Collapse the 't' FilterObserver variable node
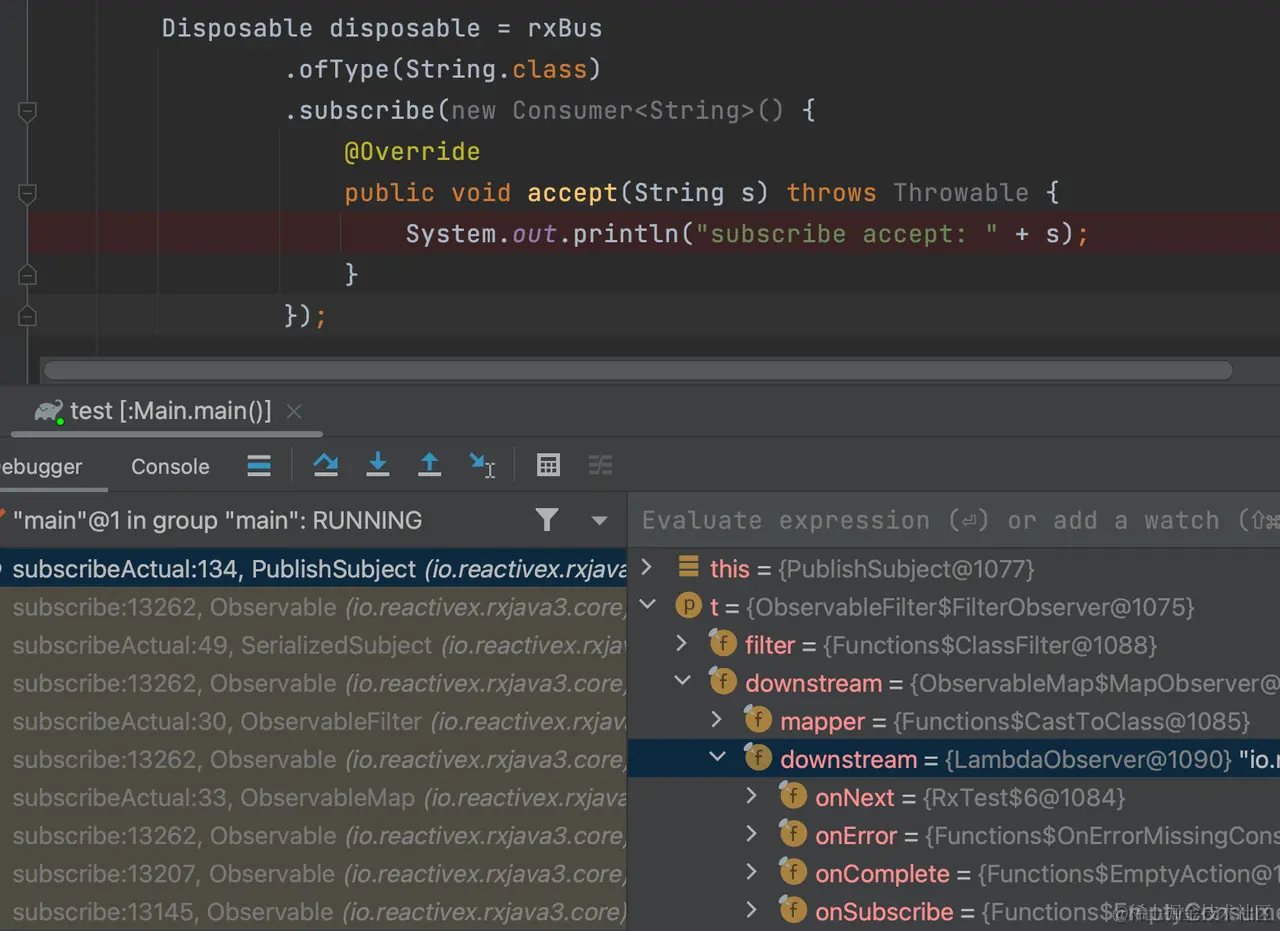 (647, 605)
